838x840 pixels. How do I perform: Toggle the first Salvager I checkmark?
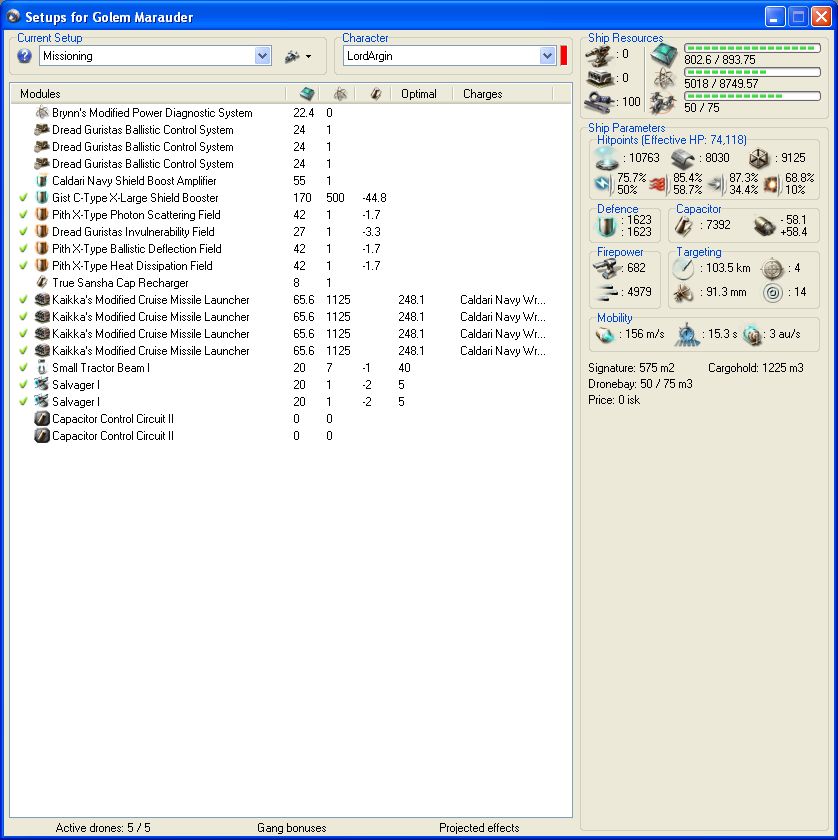click(x=23, y=385)
